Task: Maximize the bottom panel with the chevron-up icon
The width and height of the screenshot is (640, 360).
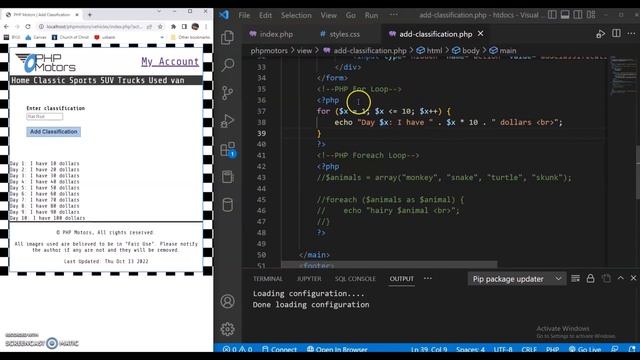Action: pyautogui.click(x=620, y=278)
